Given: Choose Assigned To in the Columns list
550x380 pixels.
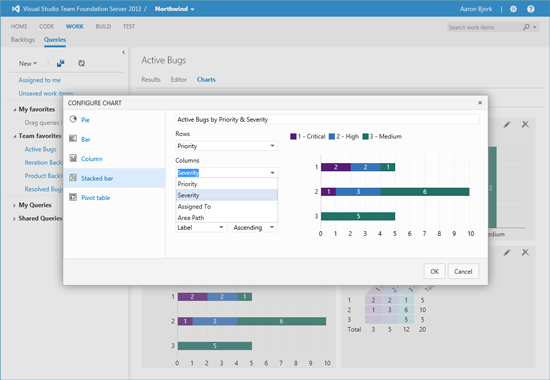Looking at the screenshot, I should 227,206.
